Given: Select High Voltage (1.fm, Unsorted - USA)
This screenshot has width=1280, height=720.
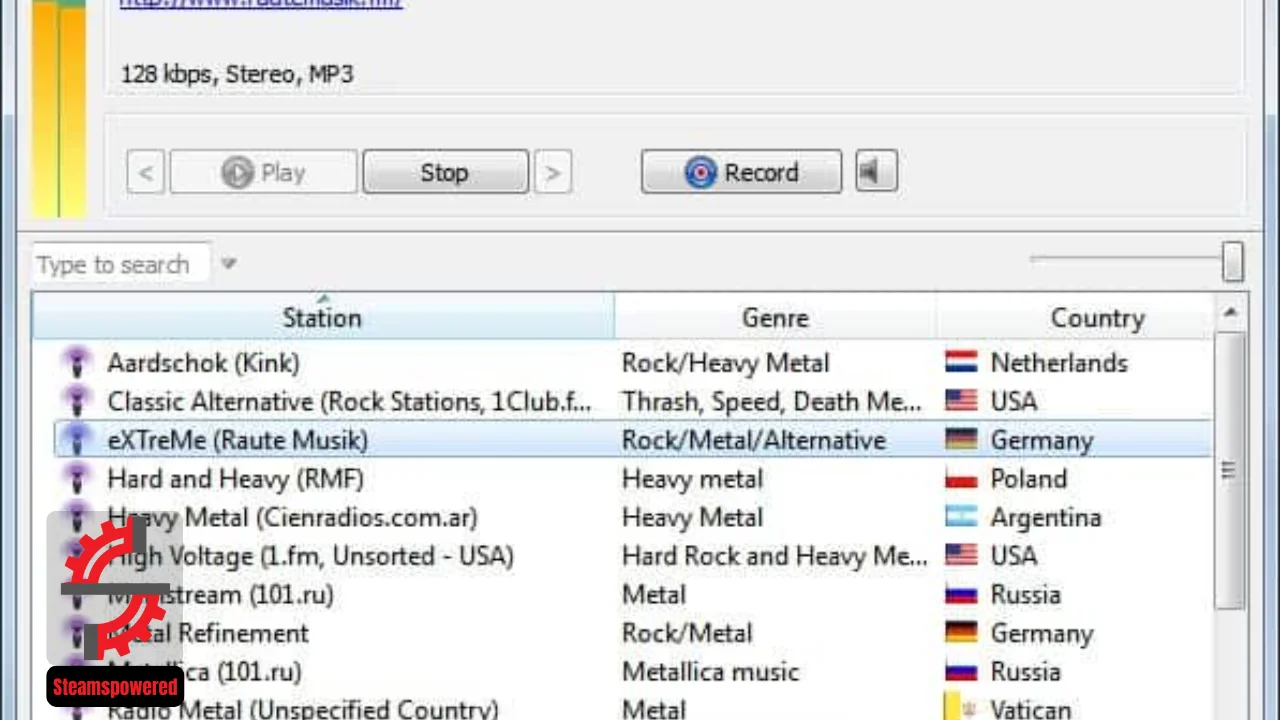Looking at the screenshot, I should coord(310,556).
